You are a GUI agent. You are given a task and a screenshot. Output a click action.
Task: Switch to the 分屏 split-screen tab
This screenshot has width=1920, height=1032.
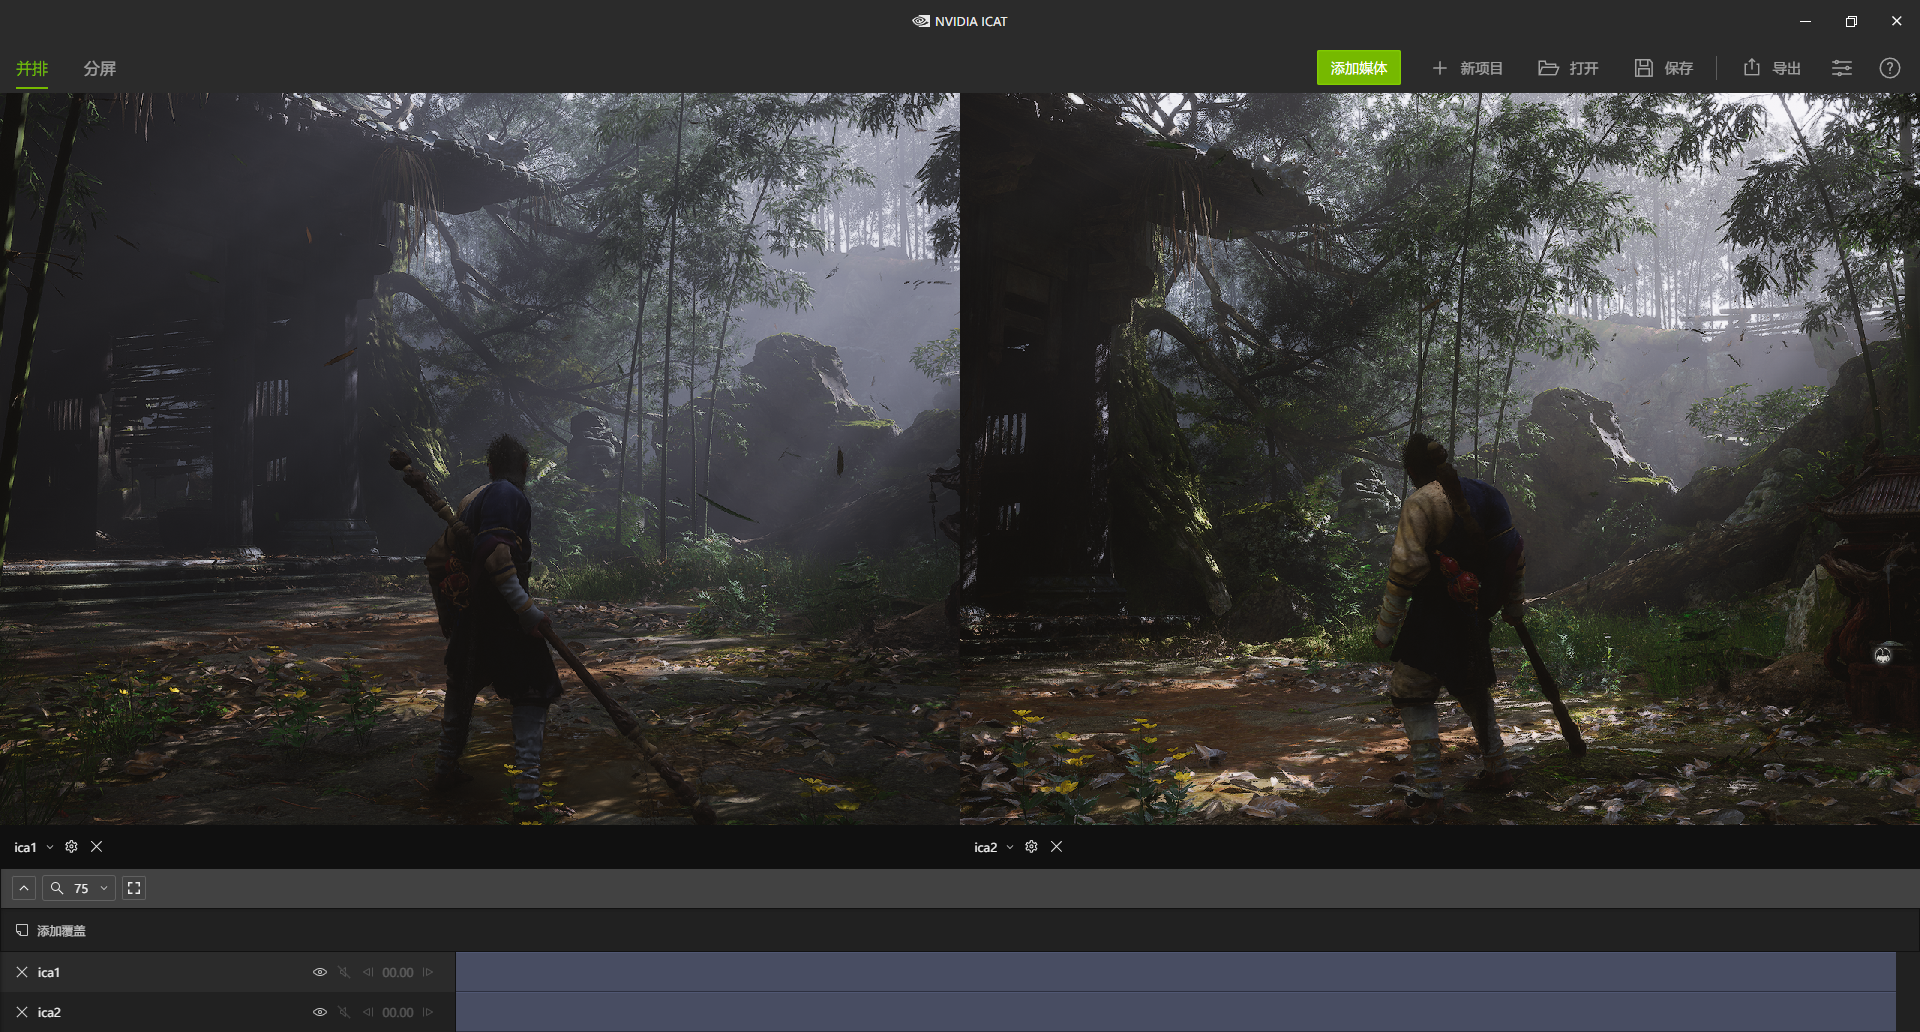pos(99,69)
